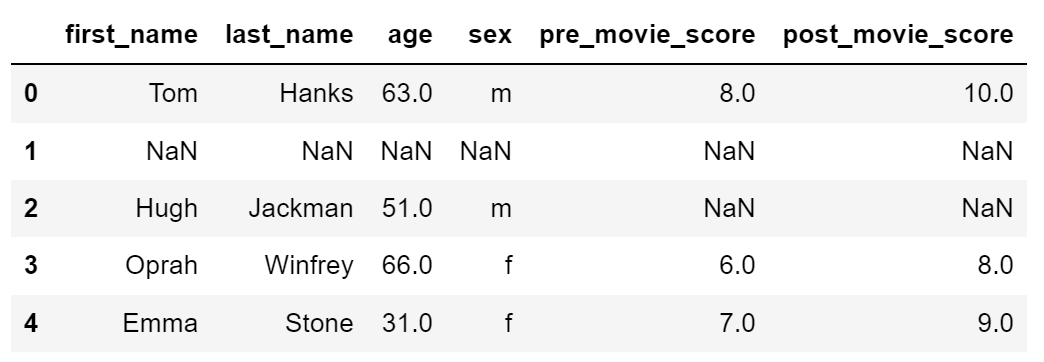Select row index 1
This screenshot has height=362, width=1044.
[31, 151]
